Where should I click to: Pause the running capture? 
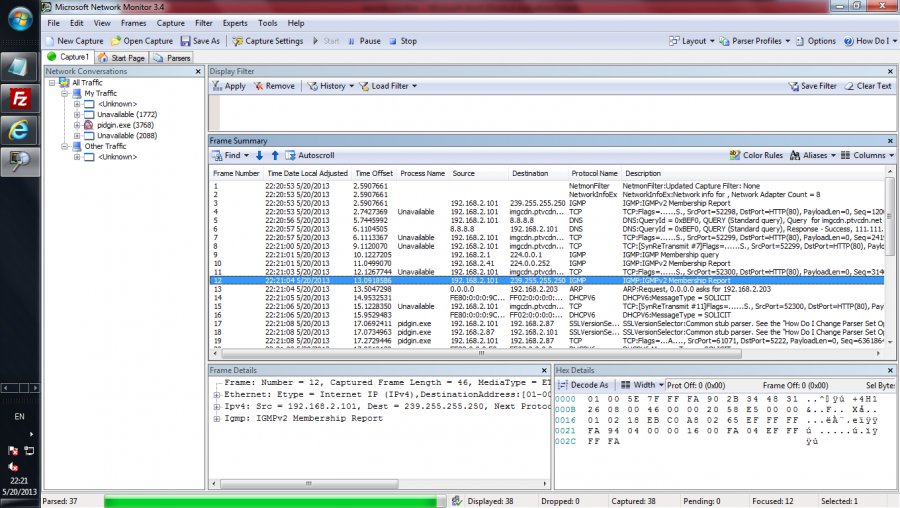click(364, 41)
